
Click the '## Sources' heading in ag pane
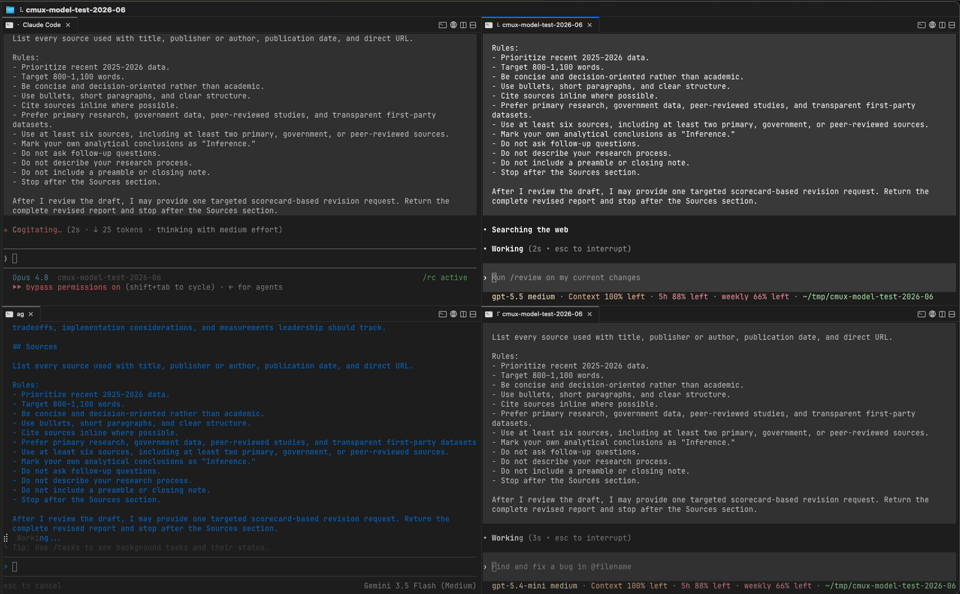(x=35, y=347)
